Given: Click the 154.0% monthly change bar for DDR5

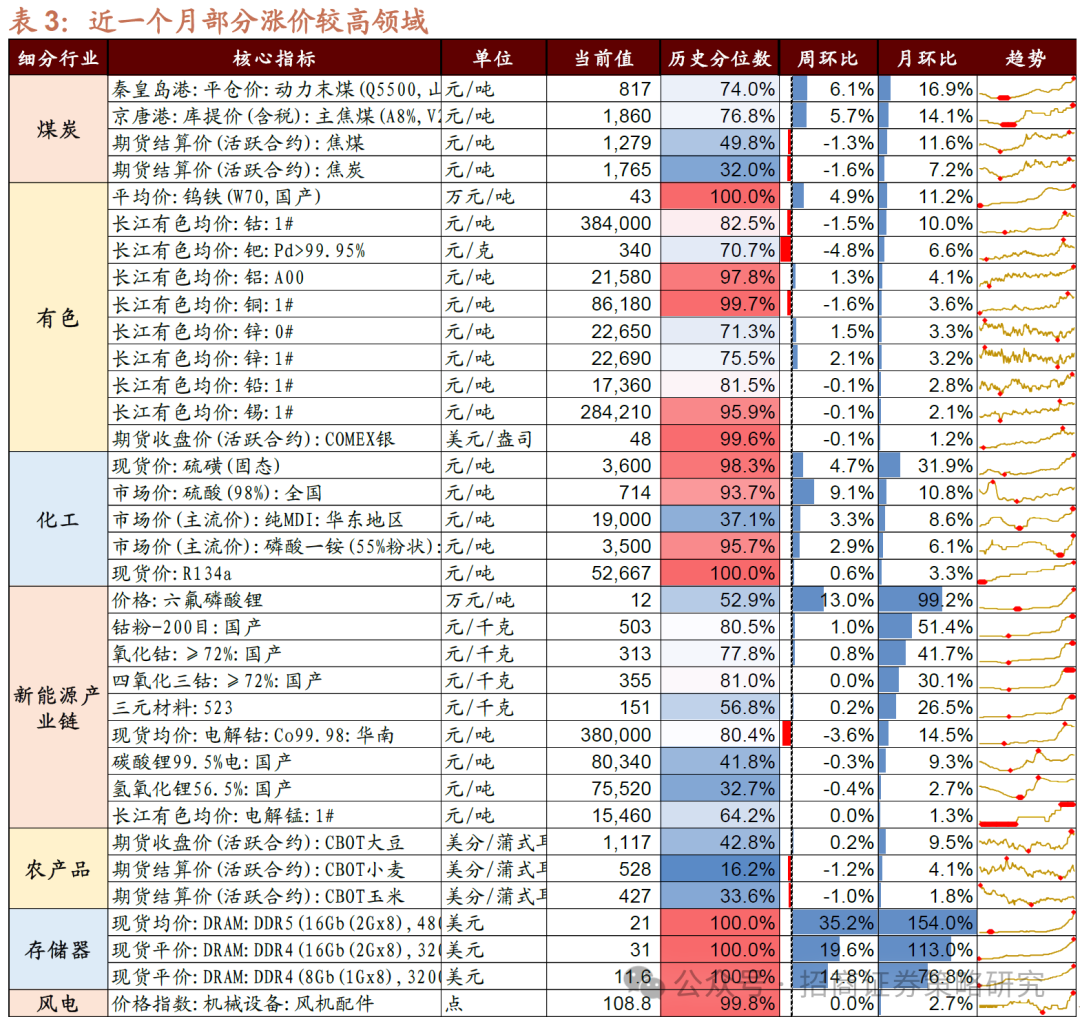Looking at the screenshot, I should [926, 923].
